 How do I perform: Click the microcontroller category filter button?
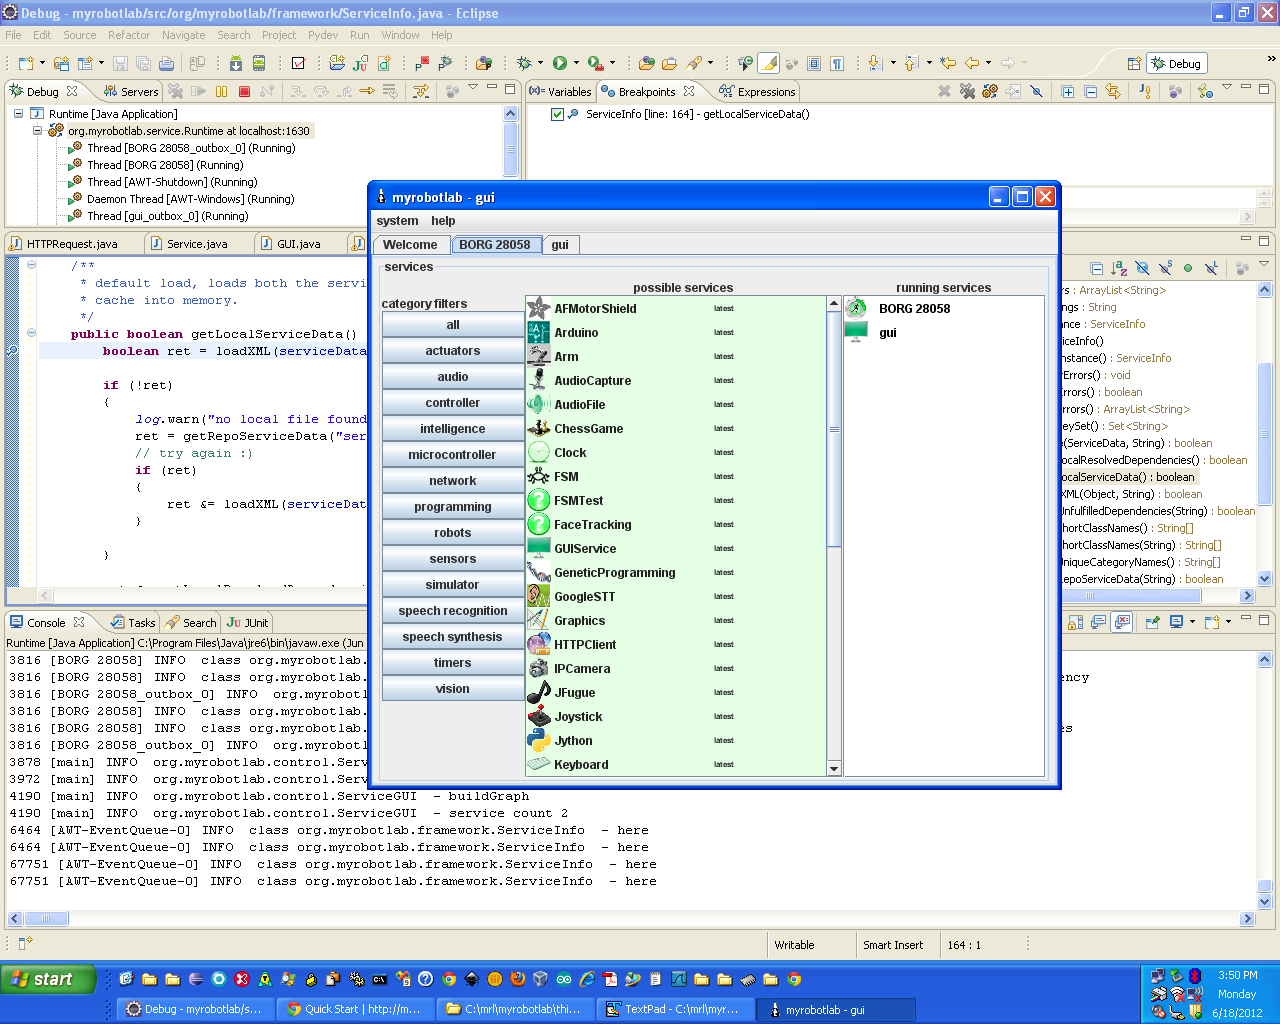pyautogui.click(x=453, y=455)
